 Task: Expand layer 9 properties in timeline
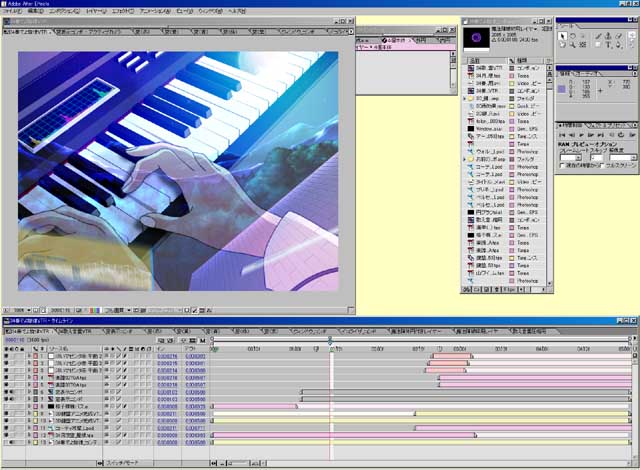point(29,414)
